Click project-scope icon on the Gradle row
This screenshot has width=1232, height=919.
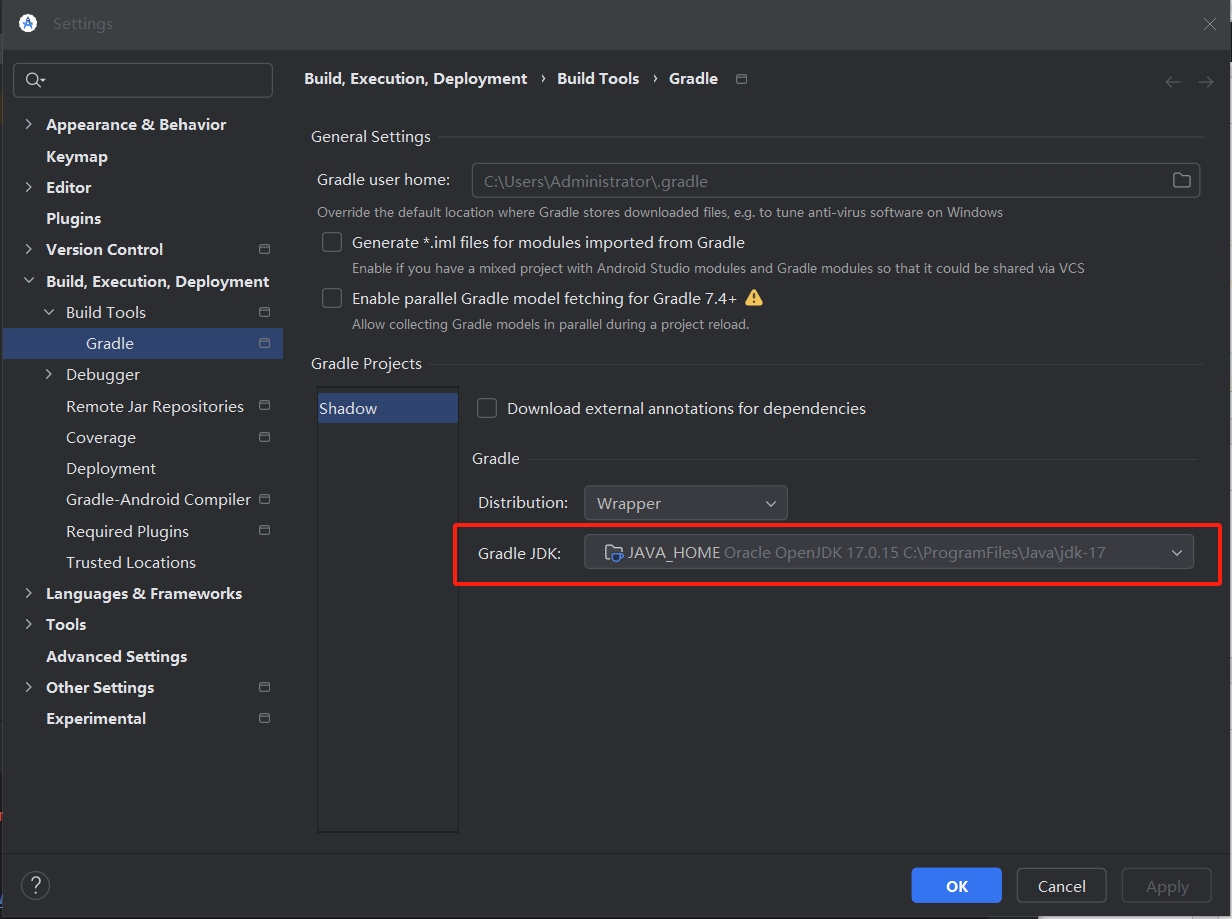(264, 343)
